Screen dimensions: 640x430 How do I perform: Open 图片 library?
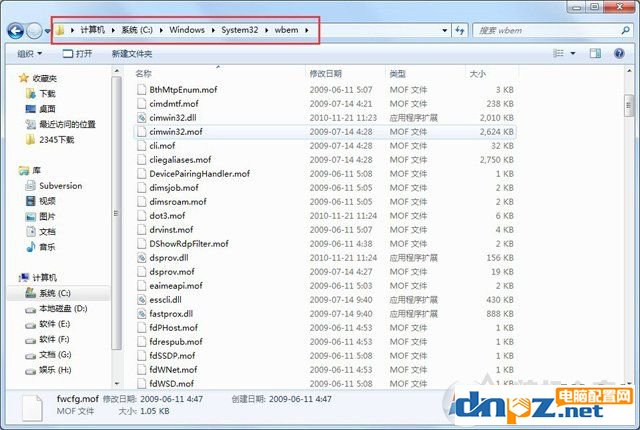tap(47, 216)
